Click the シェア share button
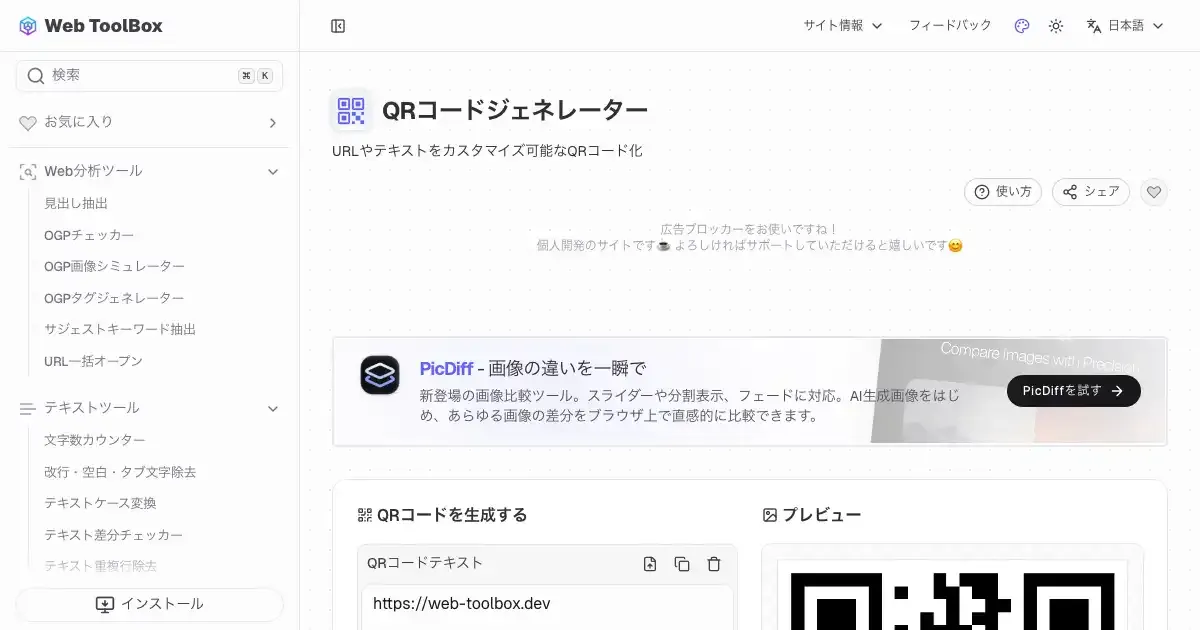This screenshot has height=630, width=1200. 1090,192
